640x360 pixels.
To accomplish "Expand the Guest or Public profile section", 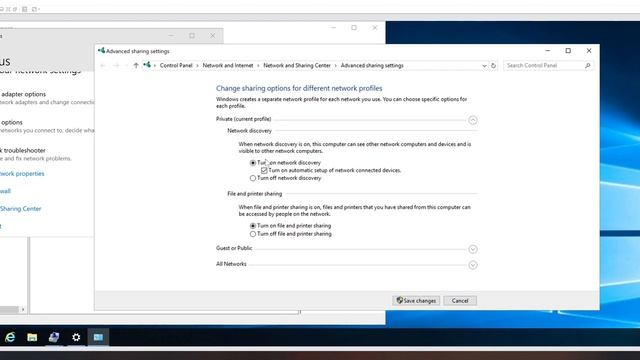I will point(473,249).
